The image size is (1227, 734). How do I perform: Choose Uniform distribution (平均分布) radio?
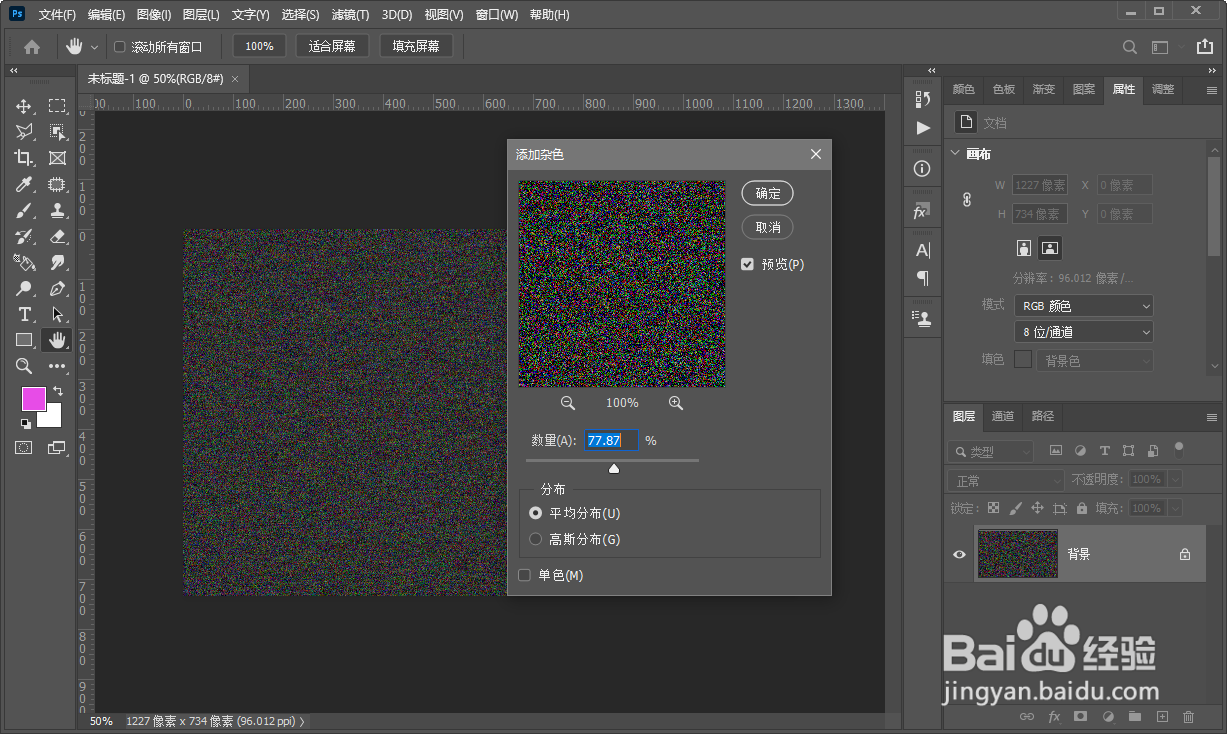[x=536, y=513]
